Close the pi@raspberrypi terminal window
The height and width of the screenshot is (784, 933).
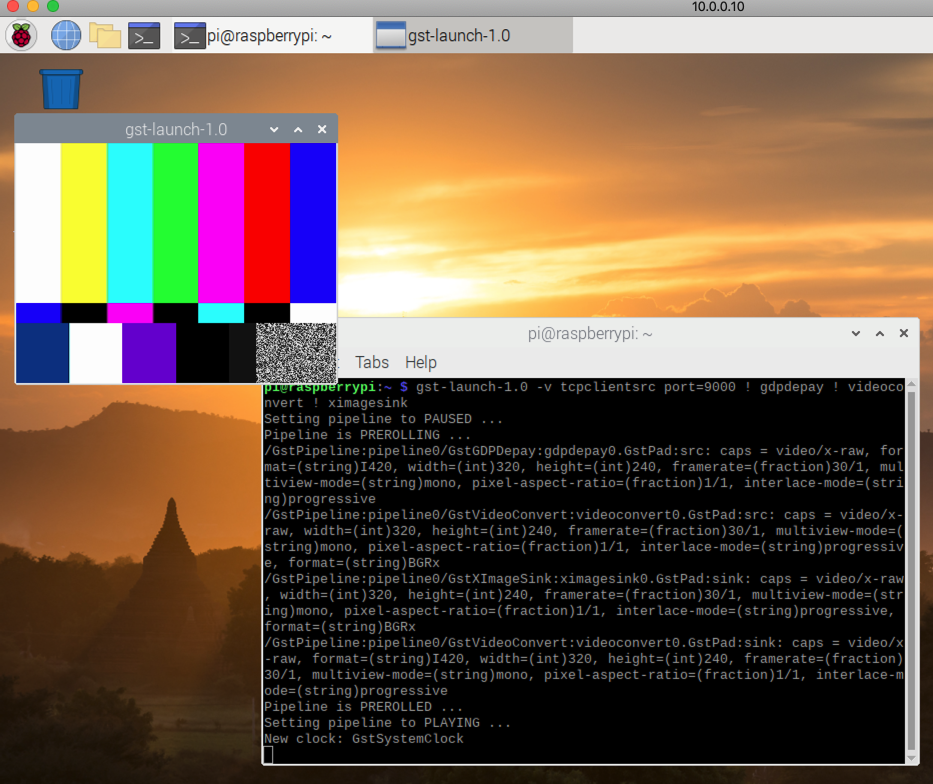coord(904,333)
